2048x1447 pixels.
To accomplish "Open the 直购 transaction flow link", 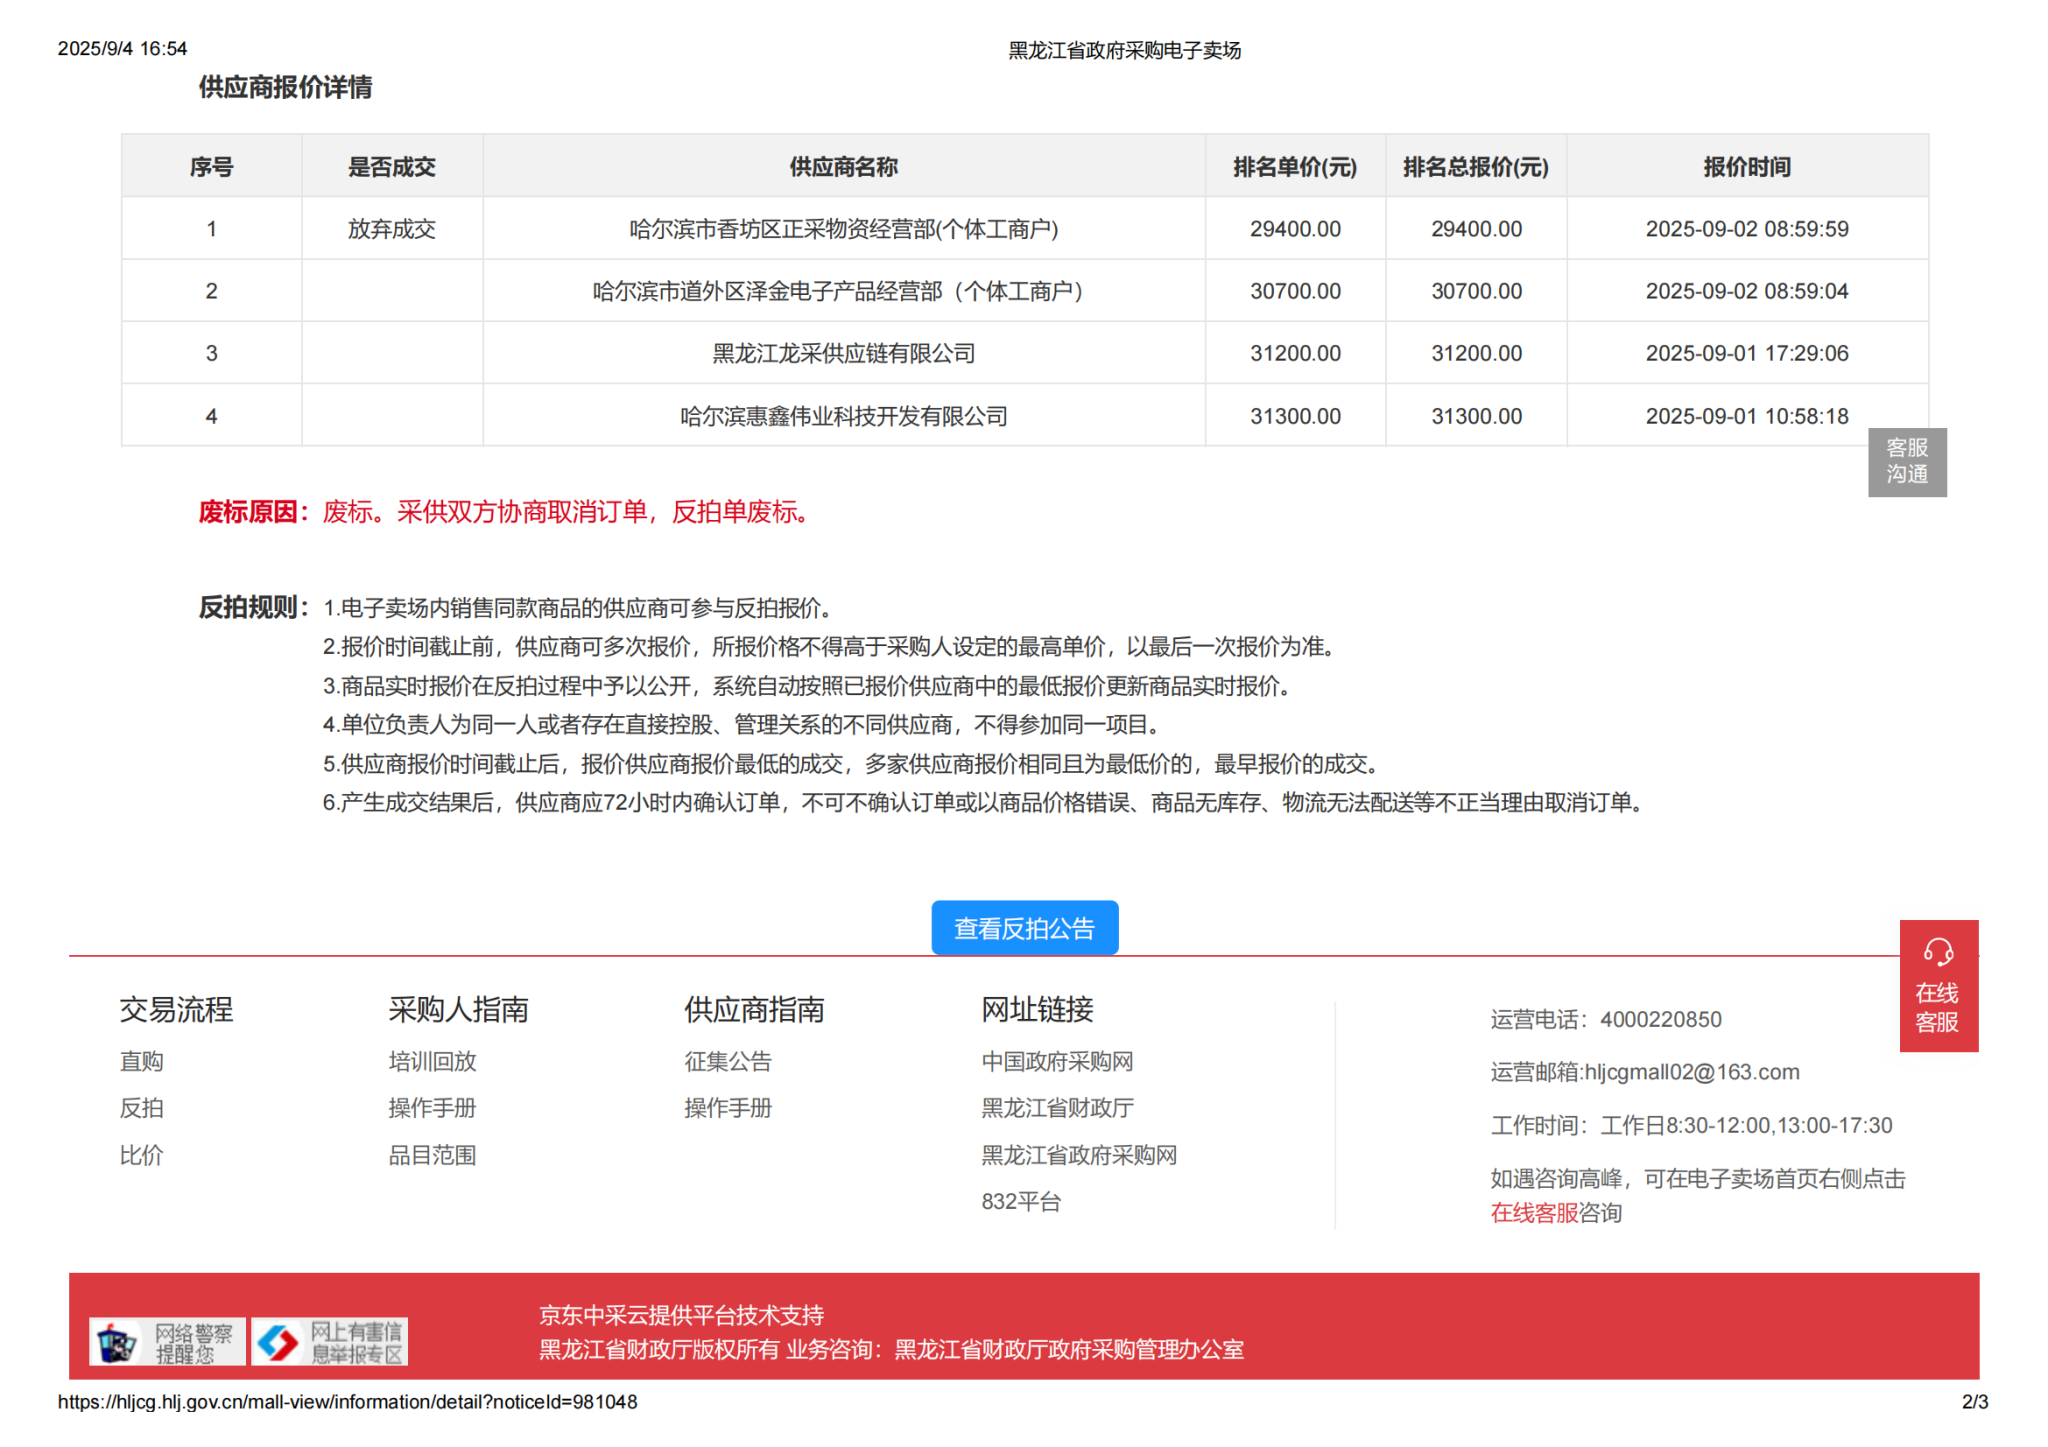I will 142,1061.
